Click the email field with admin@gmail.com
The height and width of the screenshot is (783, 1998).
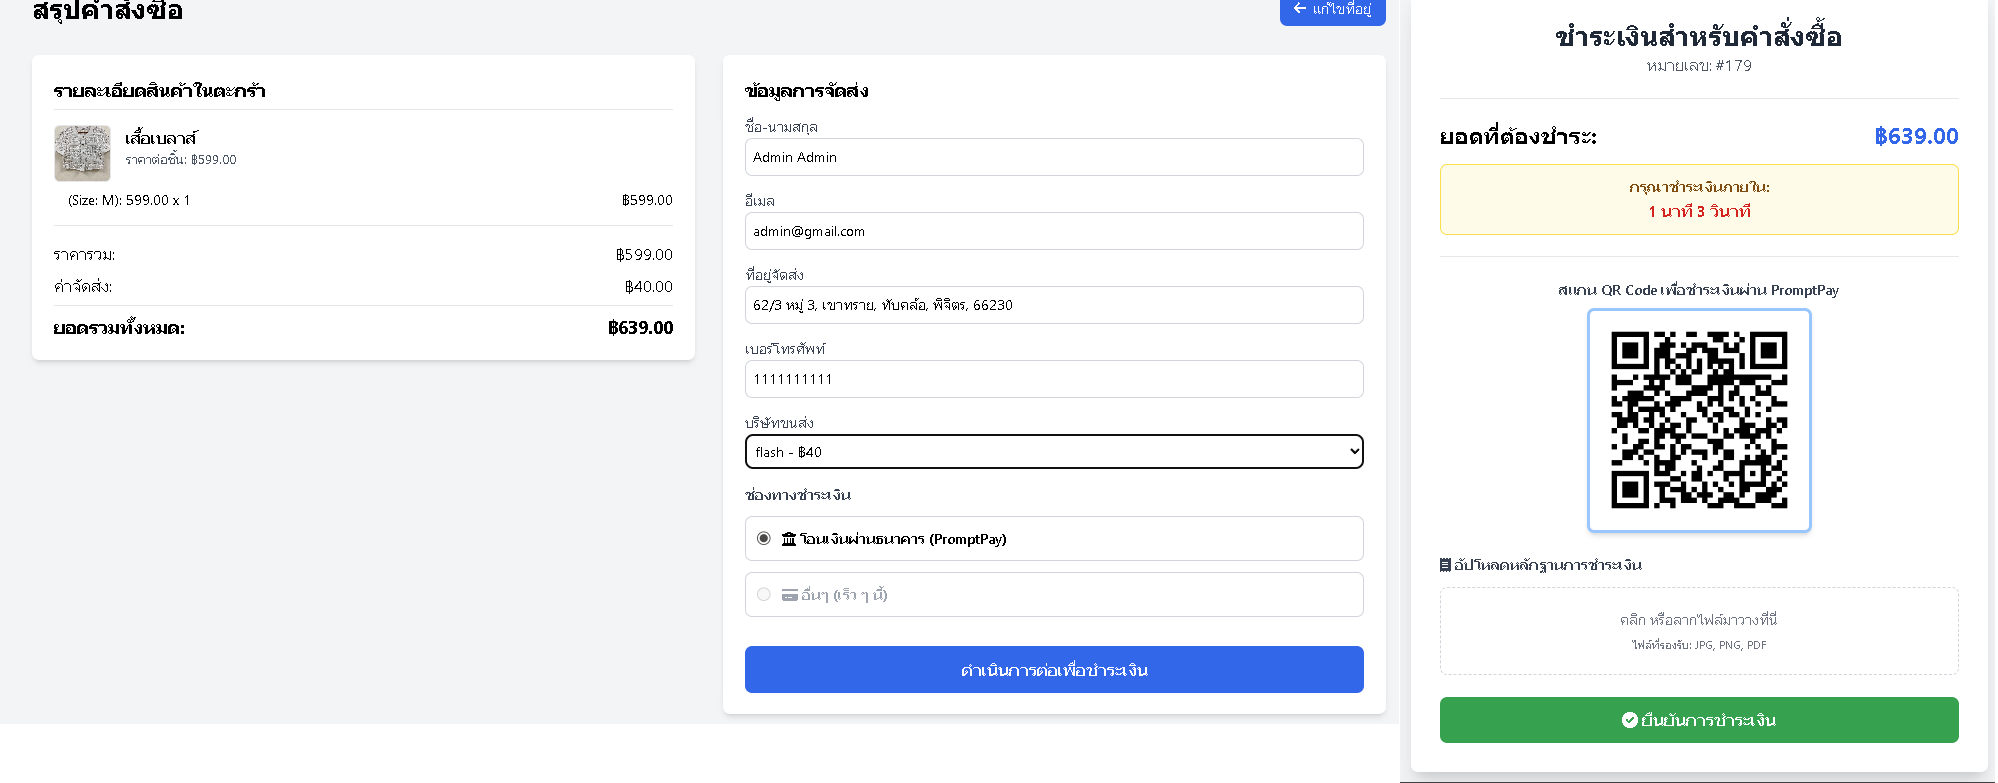(x=1053, y=231)
